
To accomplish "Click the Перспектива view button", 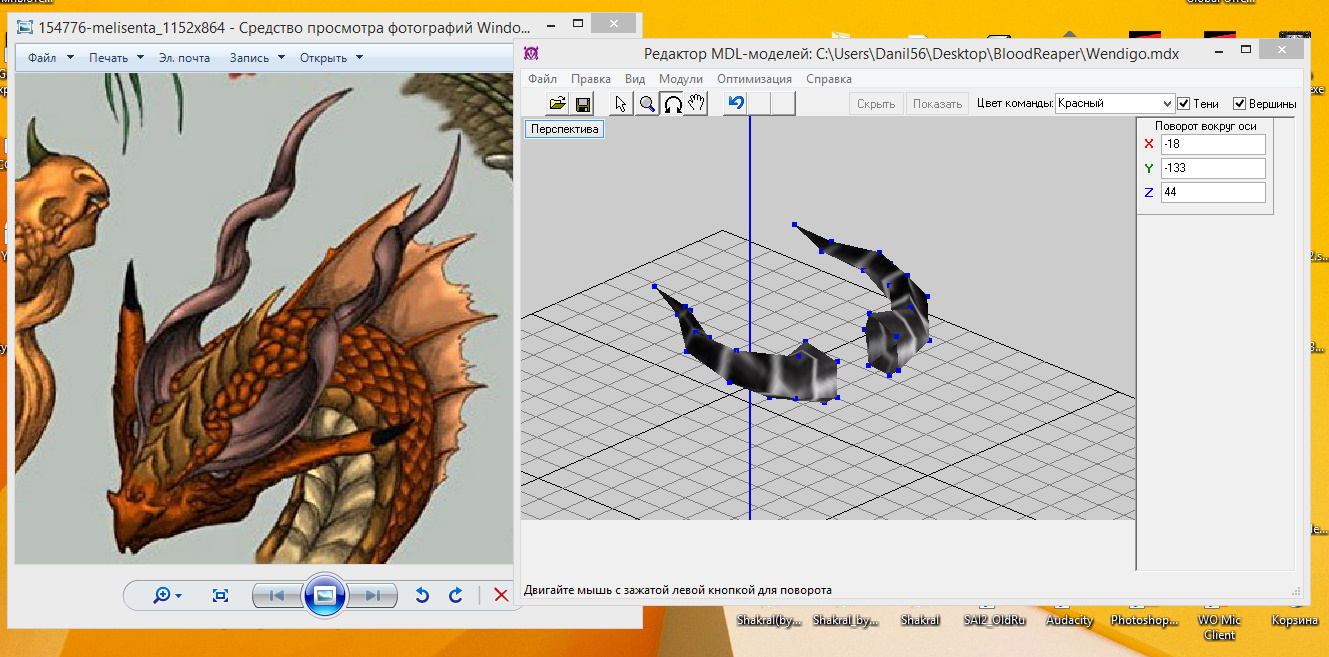I will 564,129.
